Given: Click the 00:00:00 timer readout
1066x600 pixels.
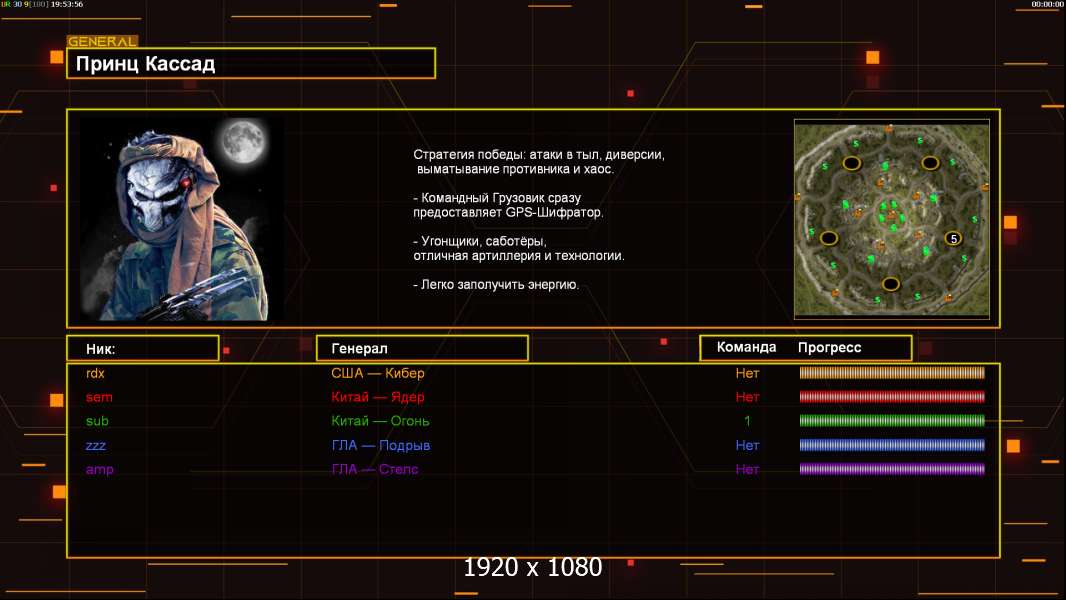Looking at the screenshot, I should [1047, 4].
